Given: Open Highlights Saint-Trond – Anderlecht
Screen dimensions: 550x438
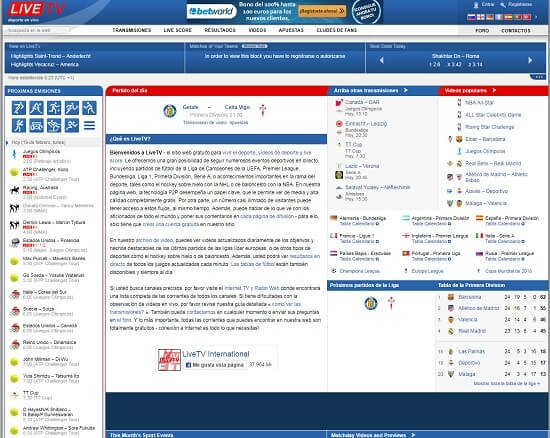Looking at the screenshot, I should (51, 56).
